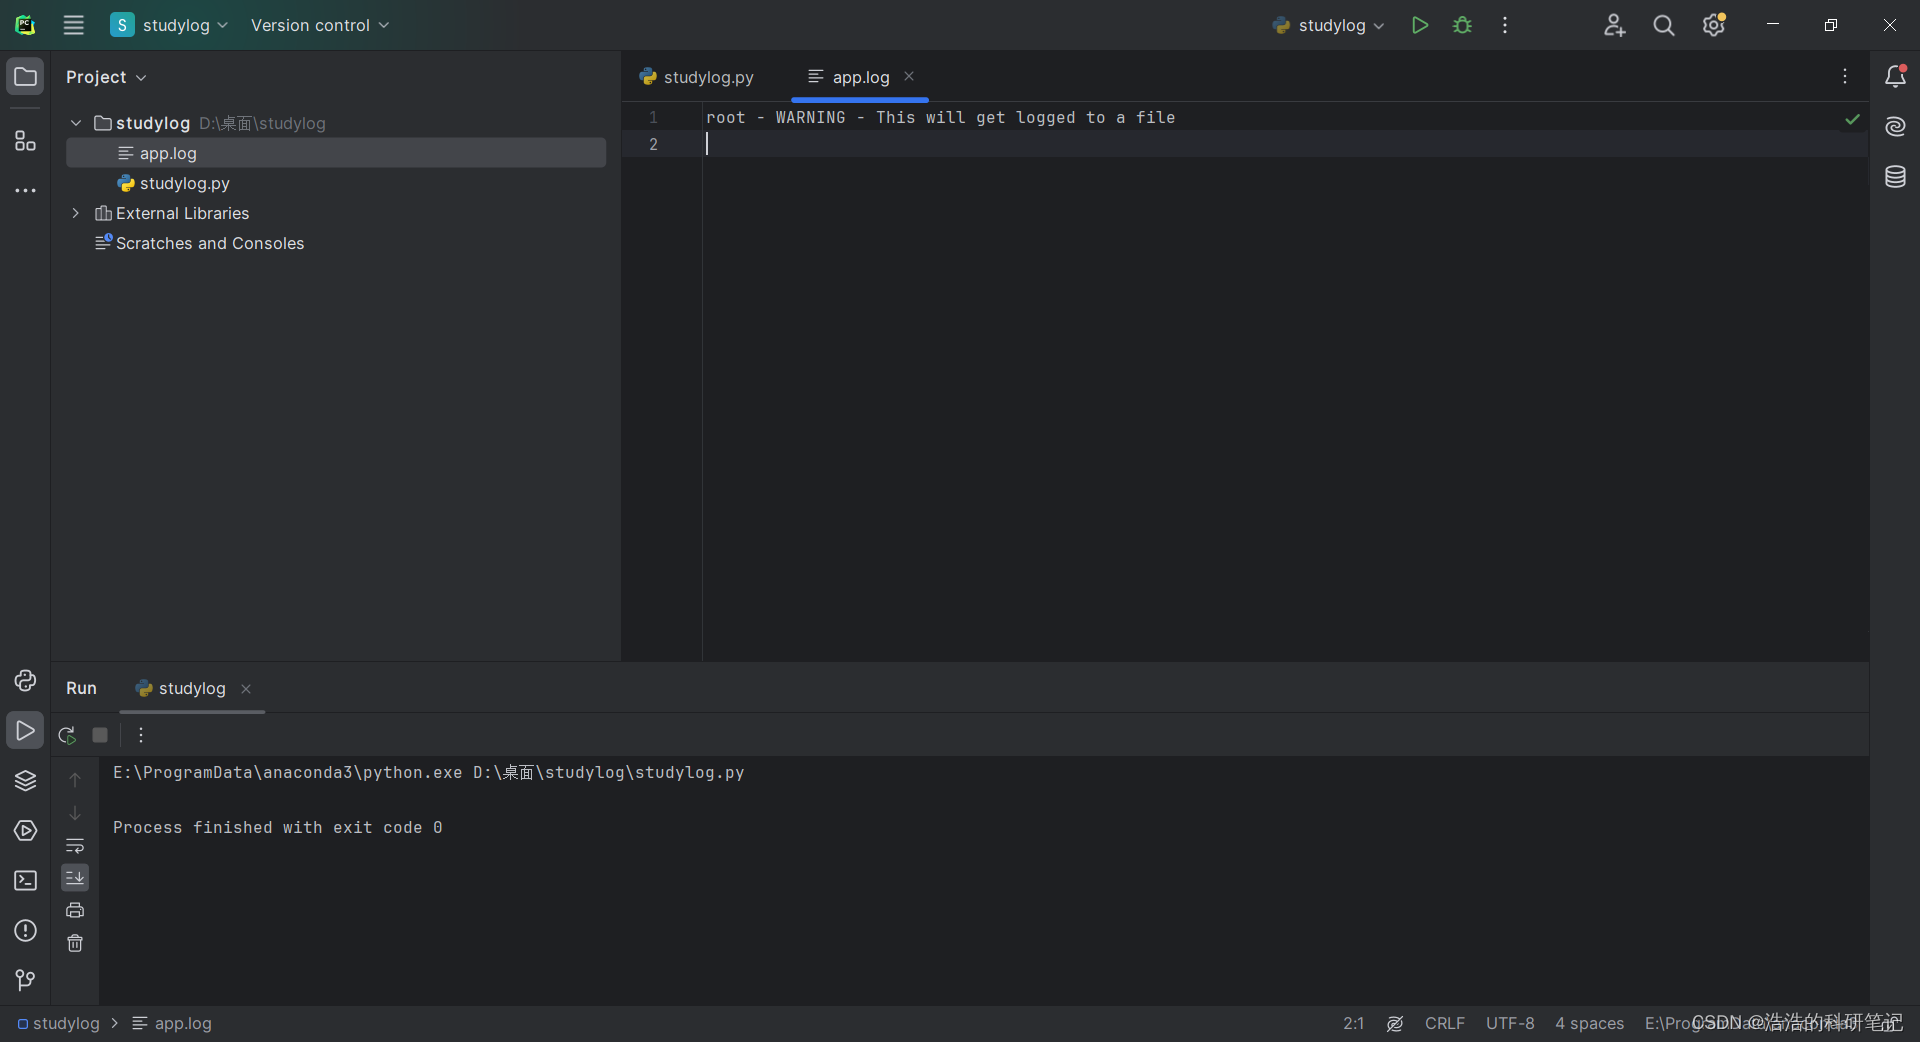
Task: Open the Project view options dropdown
Action: click(x=106, y=77)
